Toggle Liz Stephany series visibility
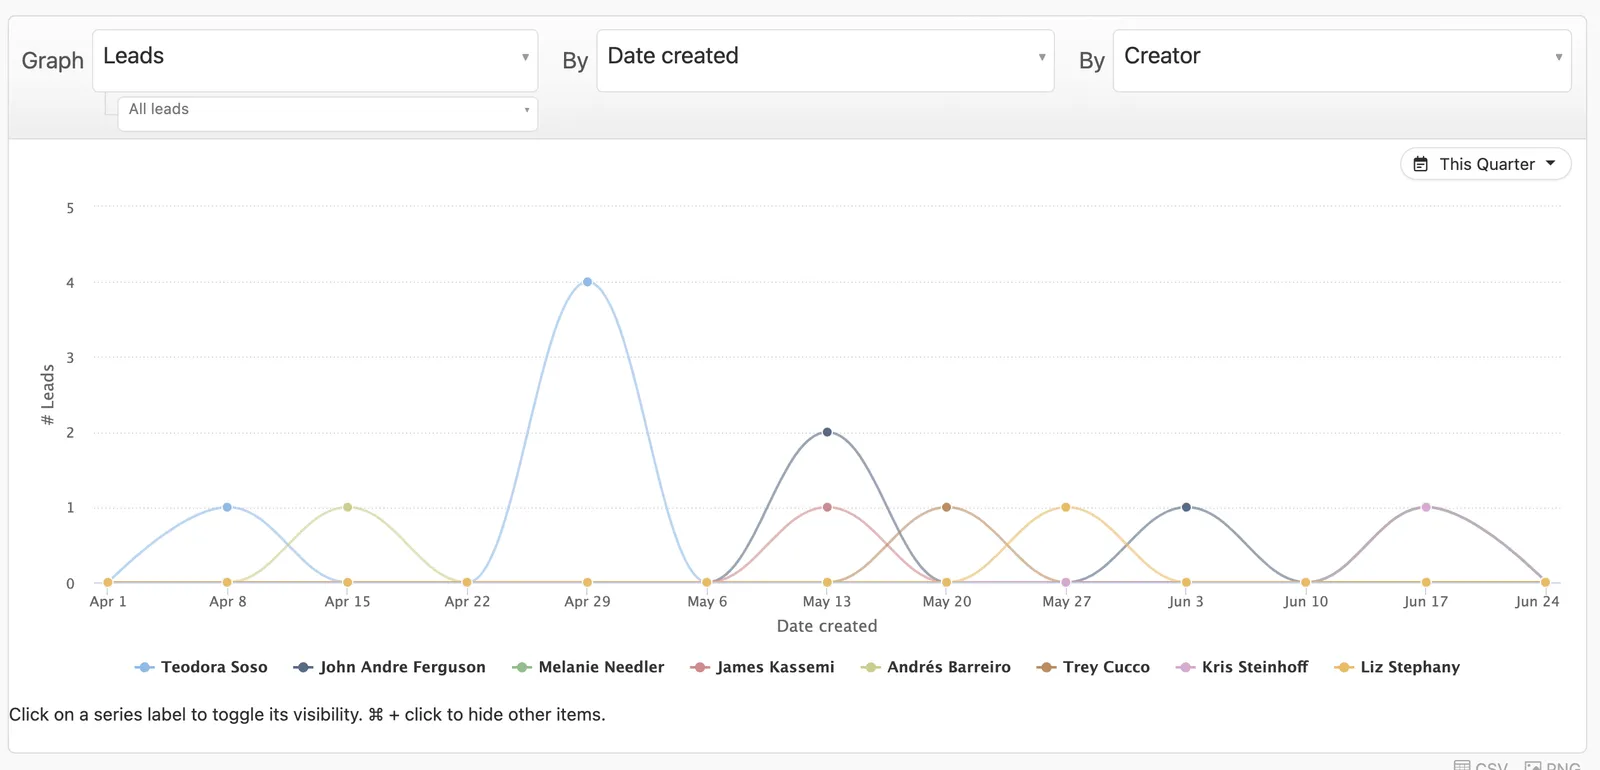This screenshot has width=1600, height=770. [1397, 667]
